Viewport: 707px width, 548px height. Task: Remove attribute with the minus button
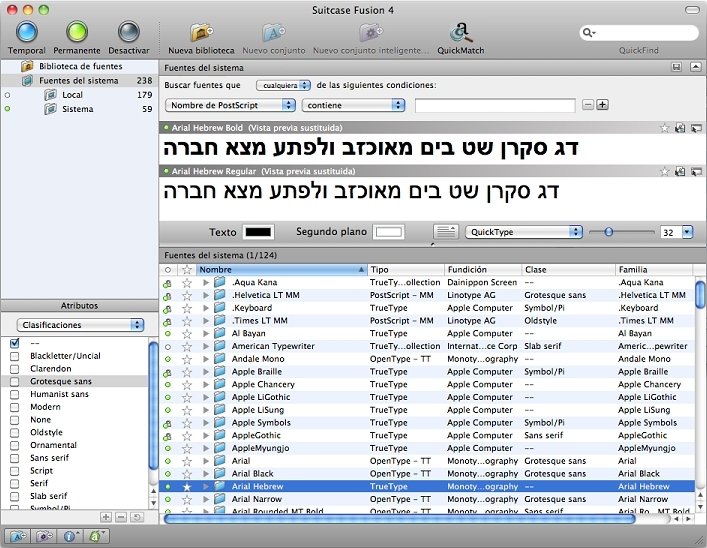[x=121, y=517]
